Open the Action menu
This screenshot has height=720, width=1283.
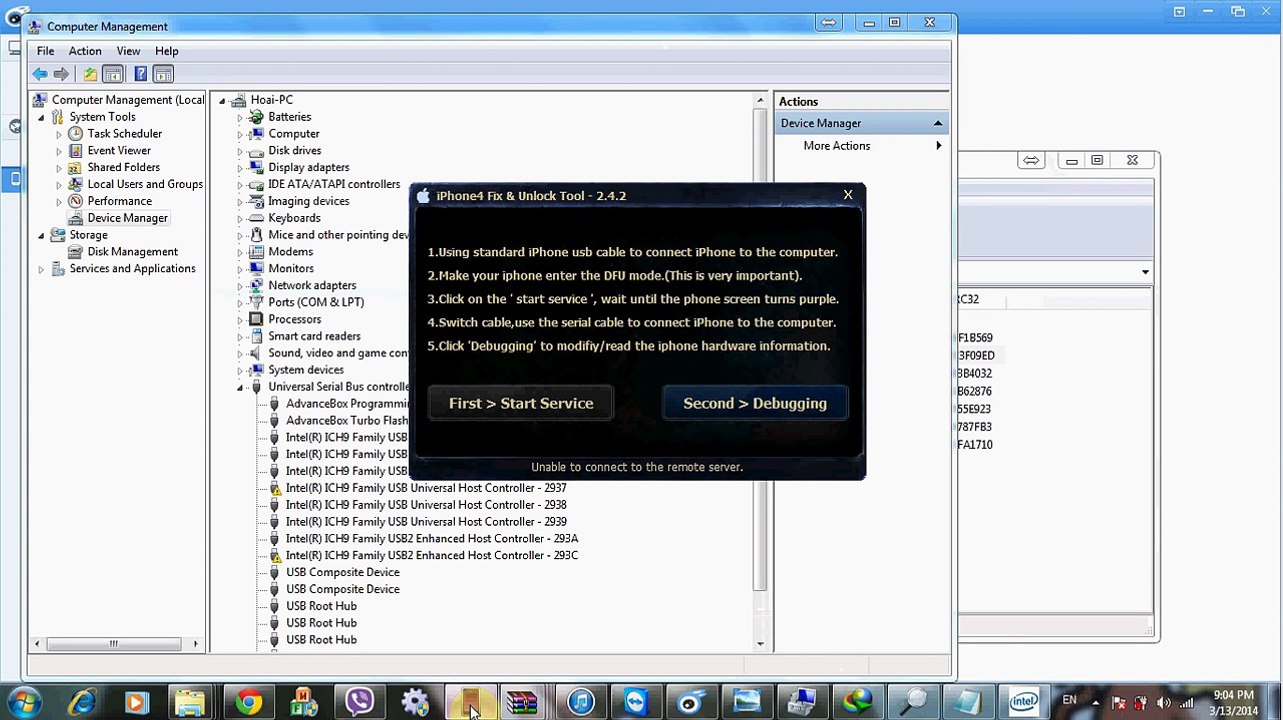coord(85,51)
